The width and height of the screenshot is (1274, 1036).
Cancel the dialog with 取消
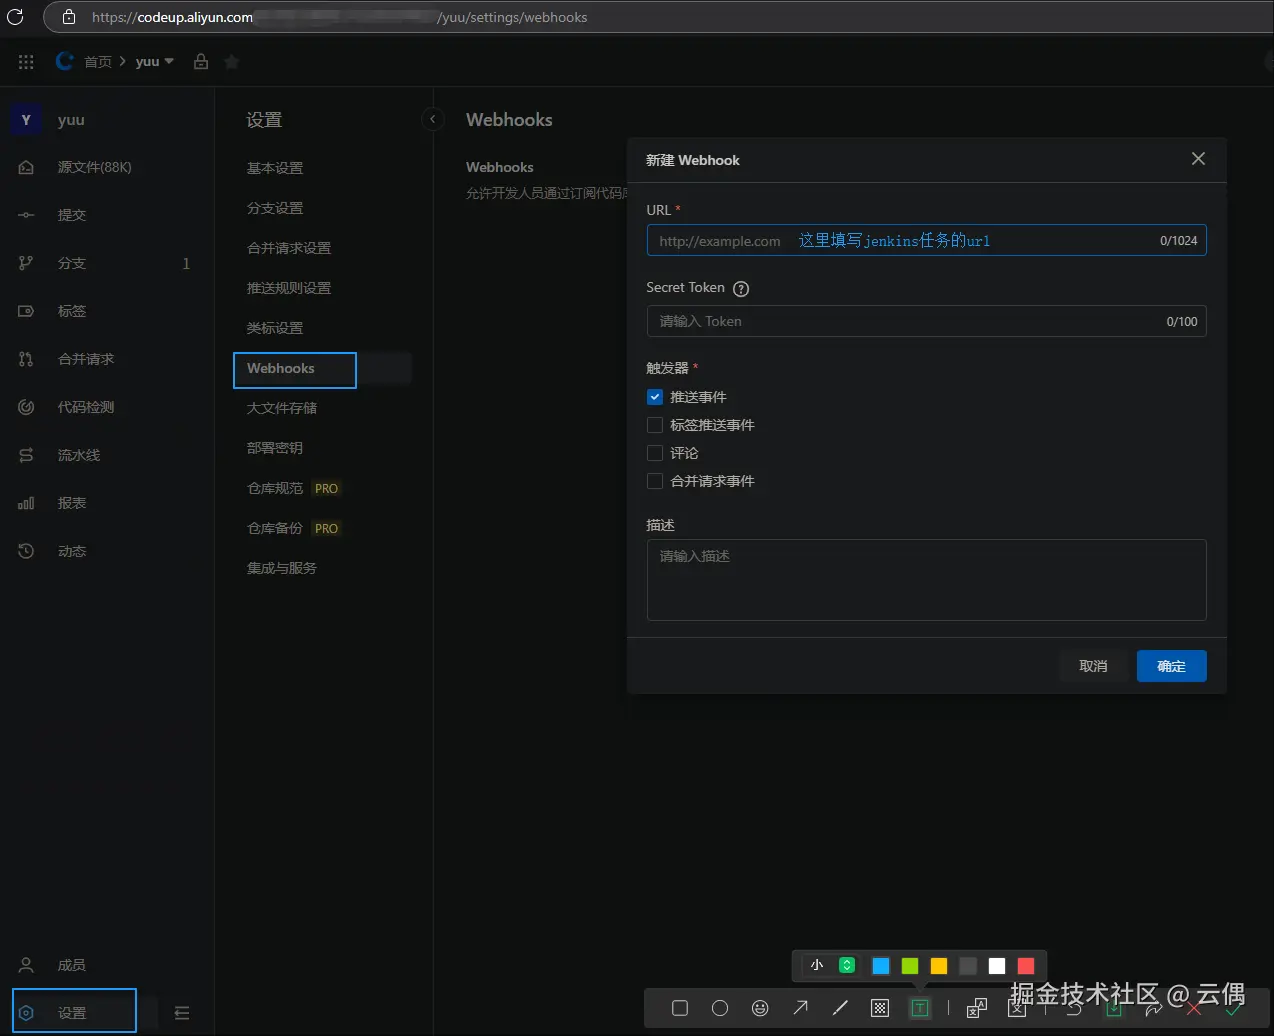pos(1093,666)
